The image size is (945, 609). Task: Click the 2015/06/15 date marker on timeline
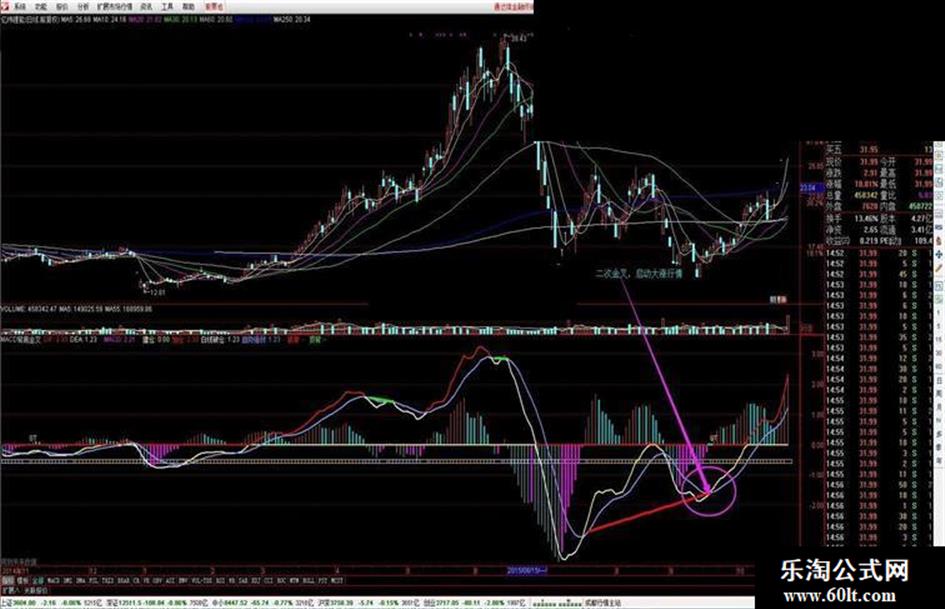tap(527, 570)
